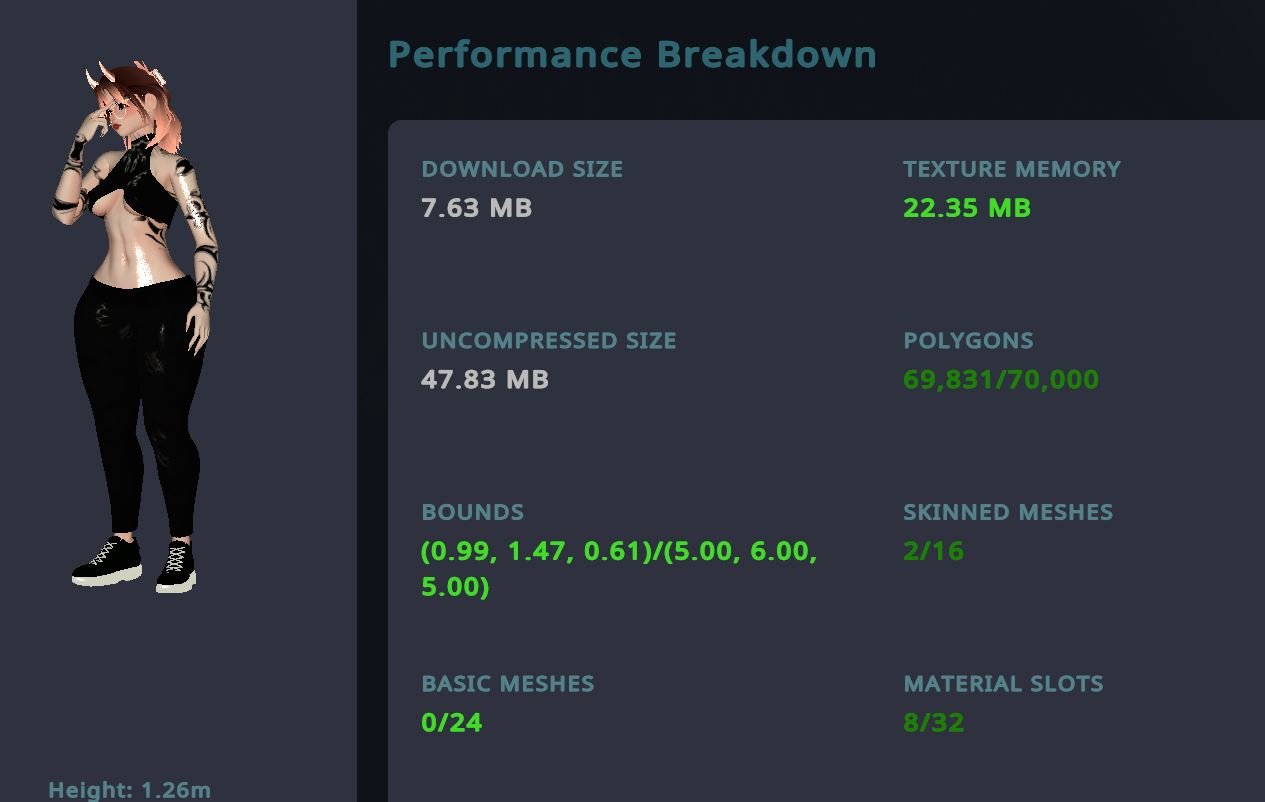Click the 8/32 material slots value
The height and width of the screenshot is (802, 1265).
coord(934,723)
